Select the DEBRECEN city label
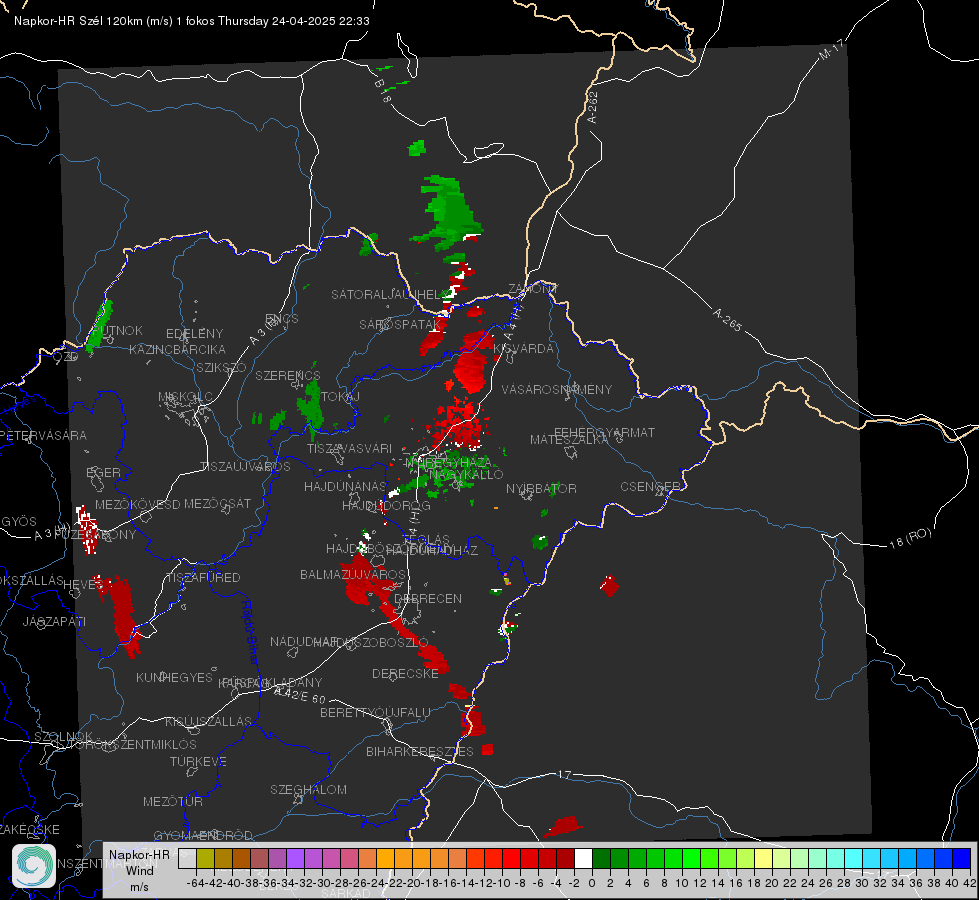 point(428,598)
